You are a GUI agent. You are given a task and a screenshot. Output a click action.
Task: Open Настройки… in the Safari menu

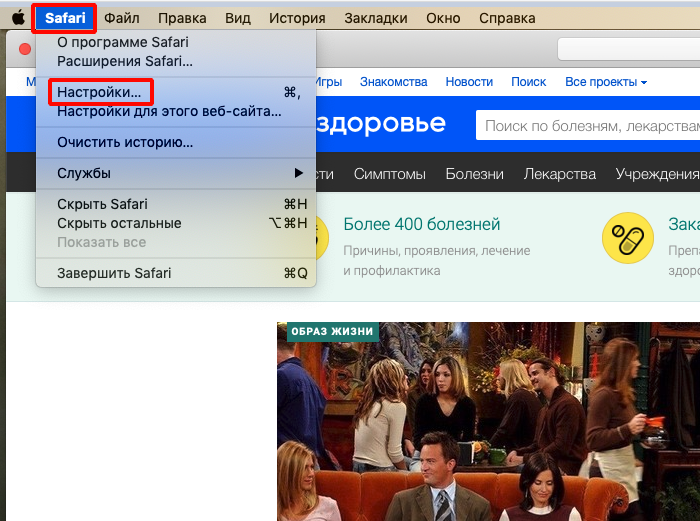click(x=176, y=92)
